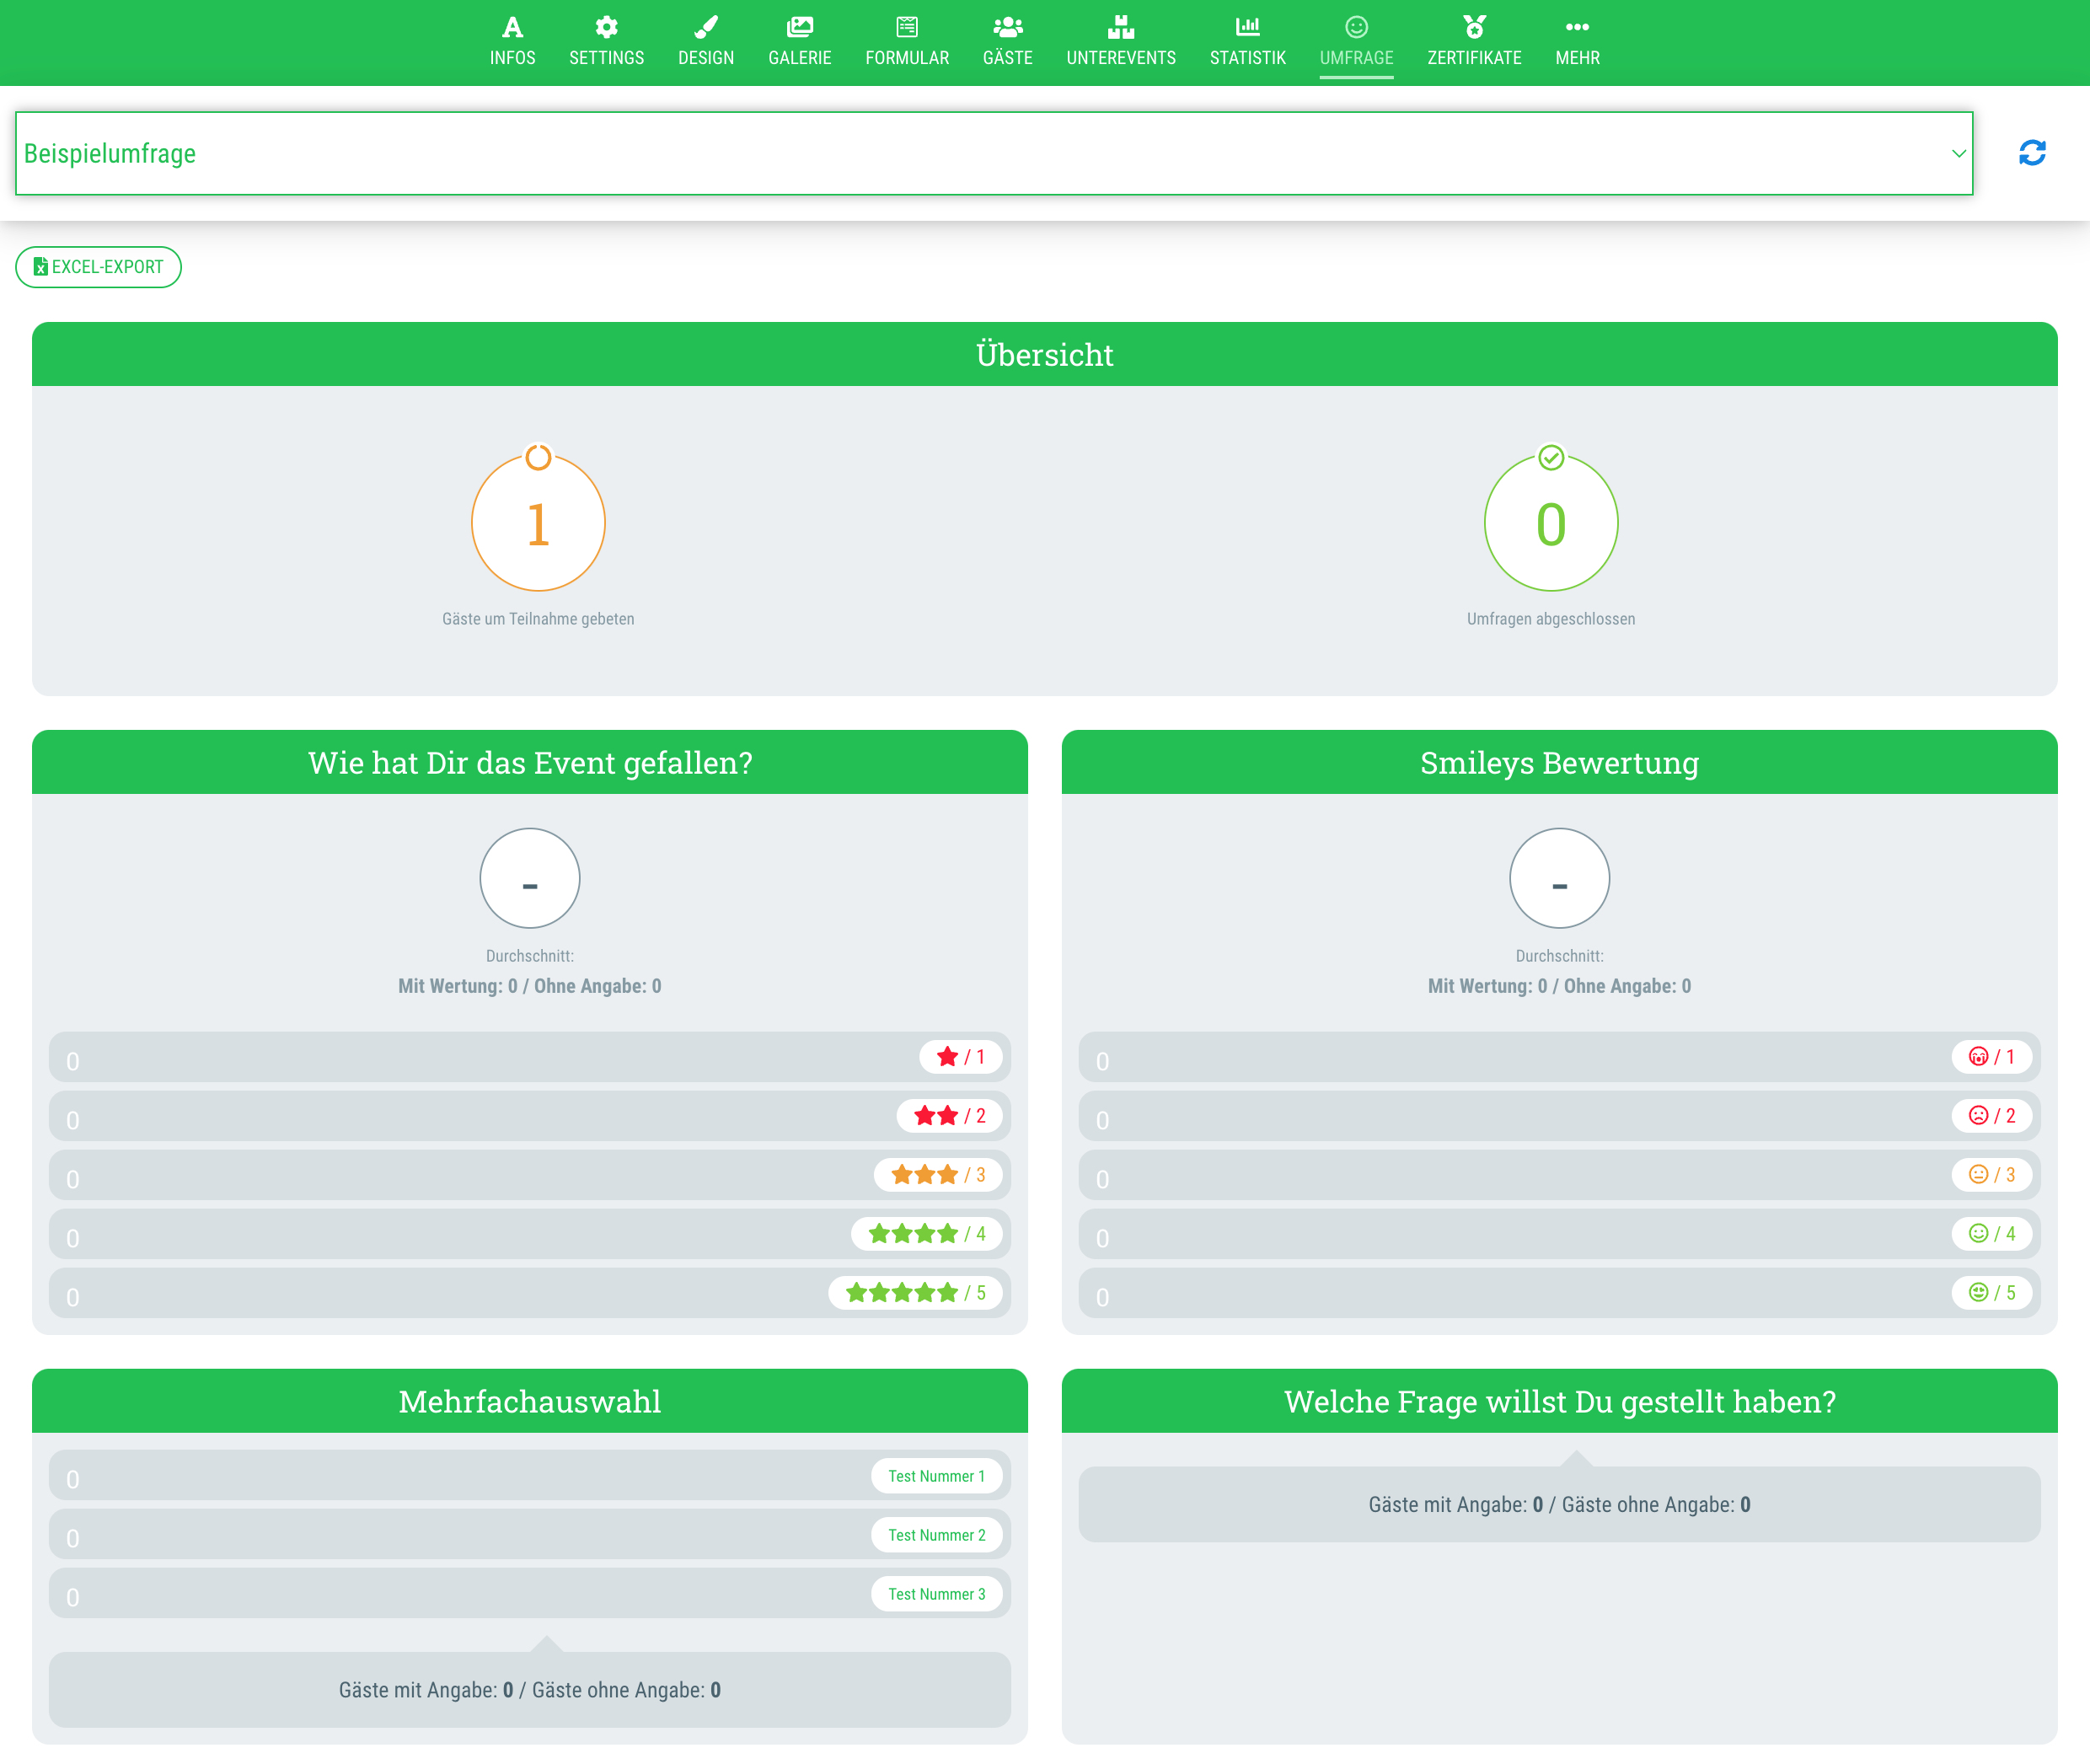Screen dimensions: 2090x1764
Task: Click the Test Nummer 2 label
Action: pyautogui.click(x=936, y=1535)
